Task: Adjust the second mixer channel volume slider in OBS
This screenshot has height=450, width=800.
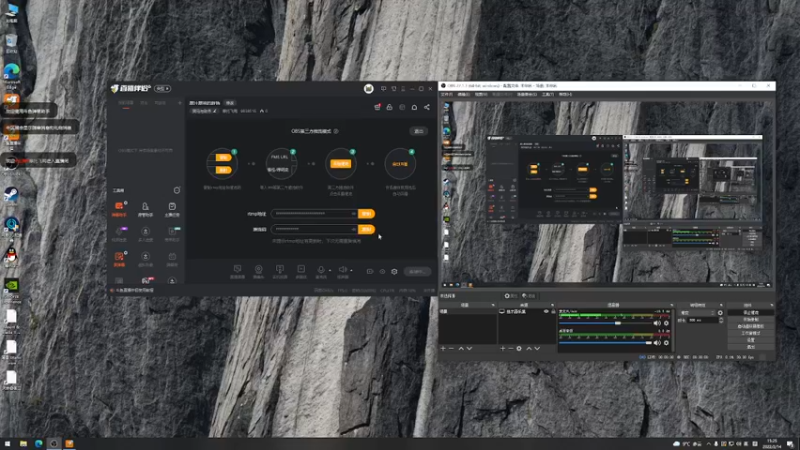Action: pyautogui.click(x=608, y=343)
